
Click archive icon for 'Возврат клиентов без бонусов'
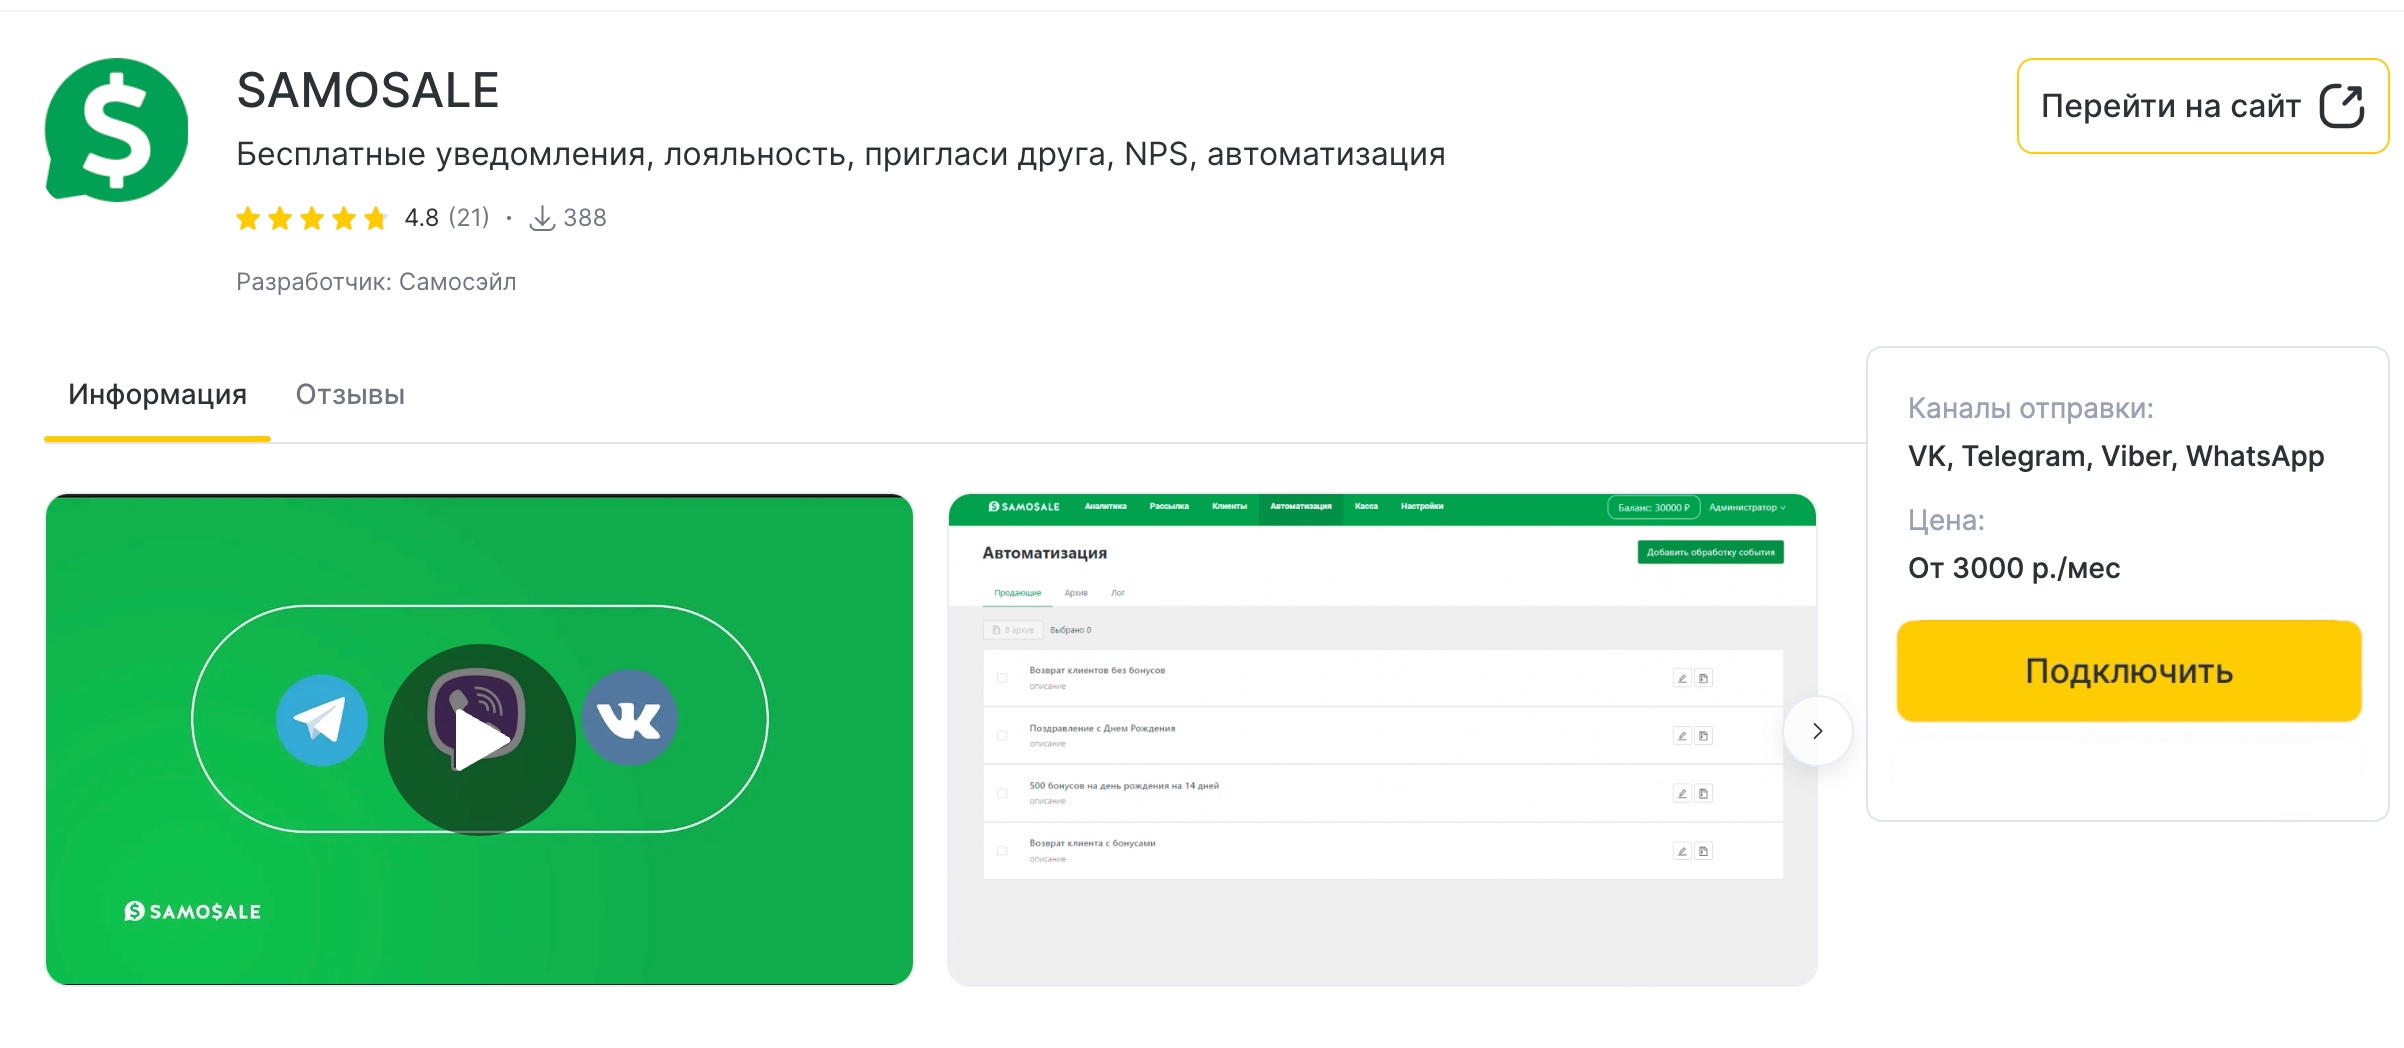click(x=1703, y=678)
